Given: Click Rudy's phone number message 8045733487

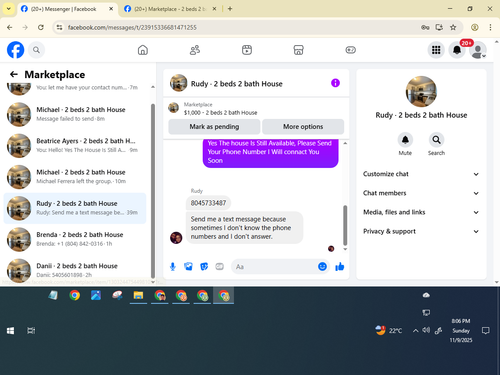Looking at the screenshot, I should [x=208, y=203].
